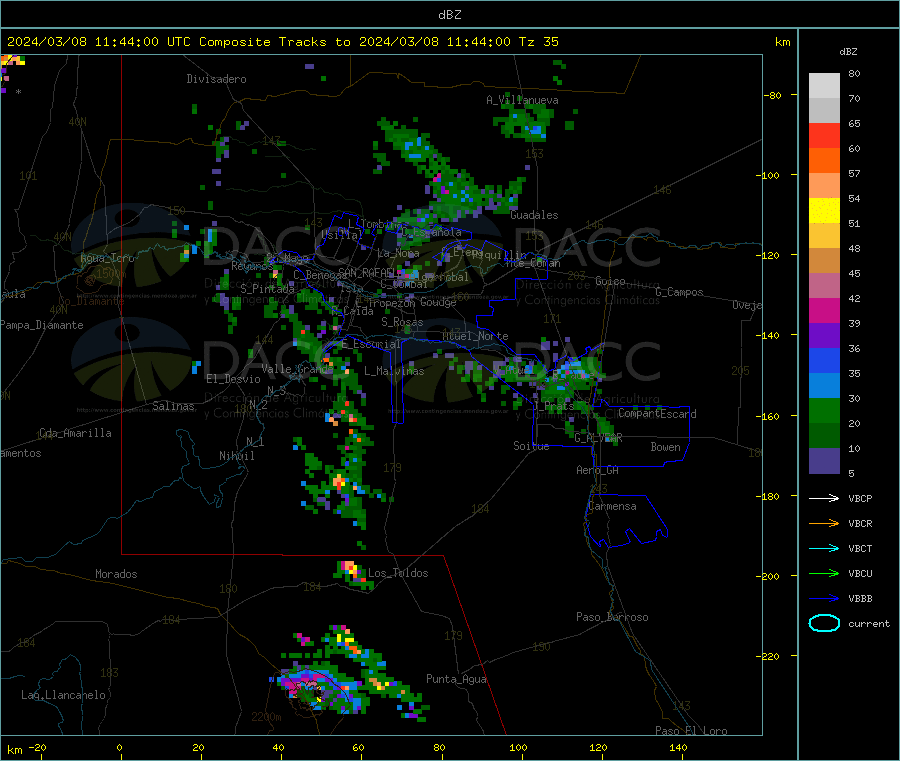Click the 'A_Villanueva' map label
Viewport: 900px width, 761px height.
coord(522,100)
